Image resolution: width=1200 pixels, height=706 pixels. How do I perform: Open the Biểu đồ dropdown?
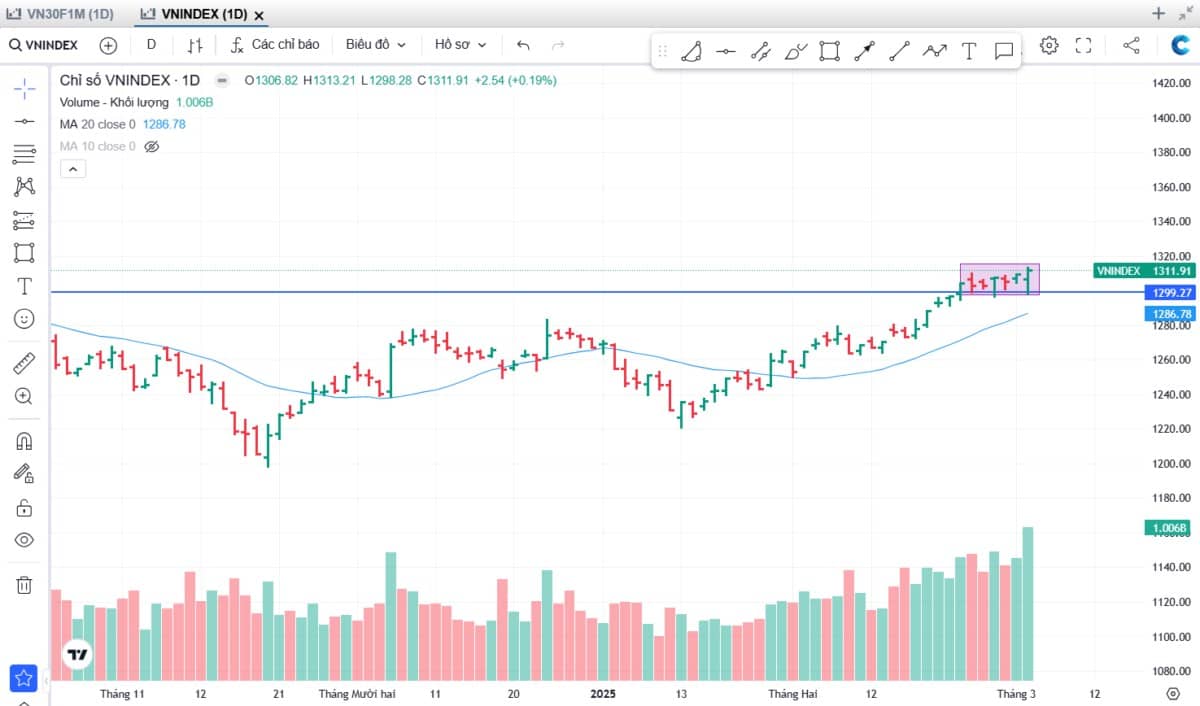(x=376, y=45)
